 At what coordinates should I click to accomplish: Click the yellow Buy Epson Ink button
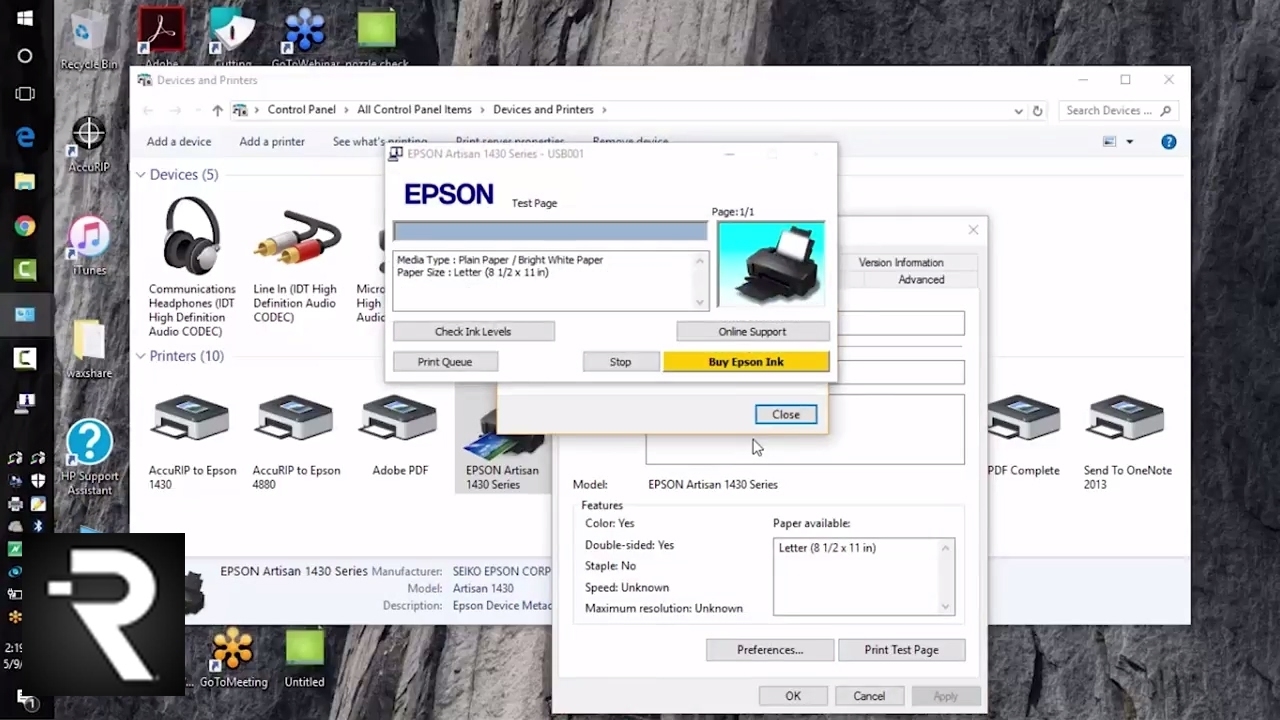[x=746, y=362]
